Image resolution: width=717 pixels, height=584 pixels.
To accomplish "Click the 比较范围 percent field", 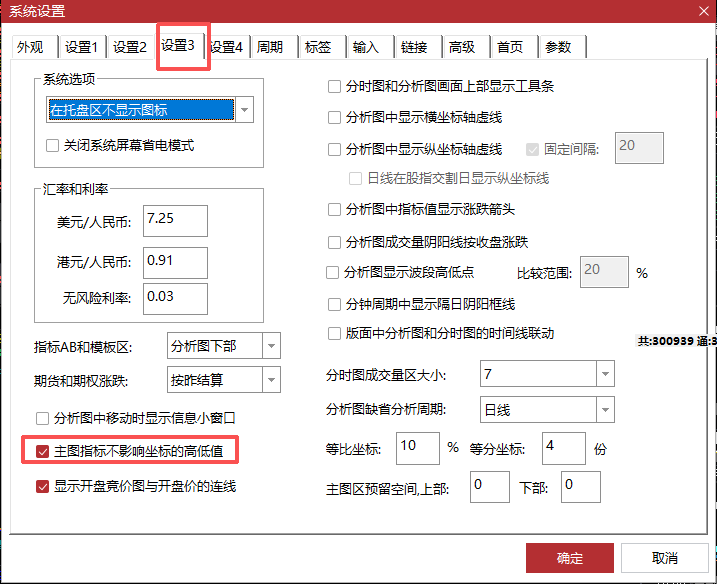I will click(x=604, y=272).
